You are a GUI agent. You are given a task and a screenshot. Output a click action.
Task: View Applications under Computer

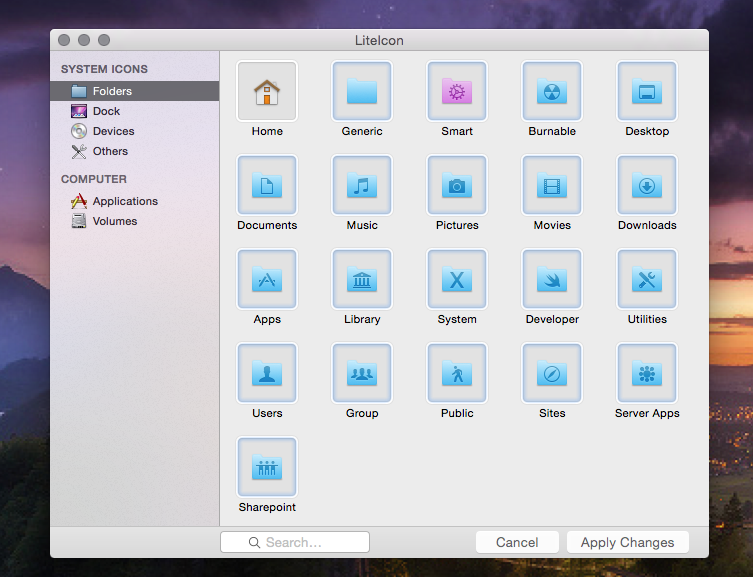[x=134, y=201]
